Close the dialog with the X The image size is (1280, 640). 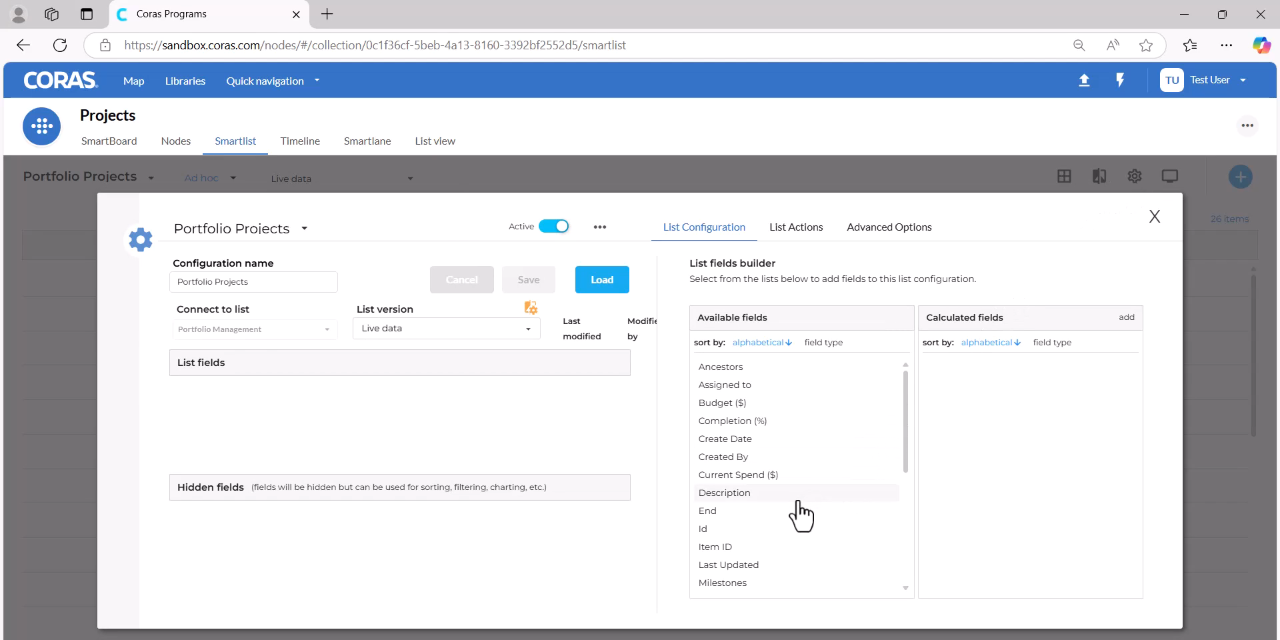click(1154, 216)
